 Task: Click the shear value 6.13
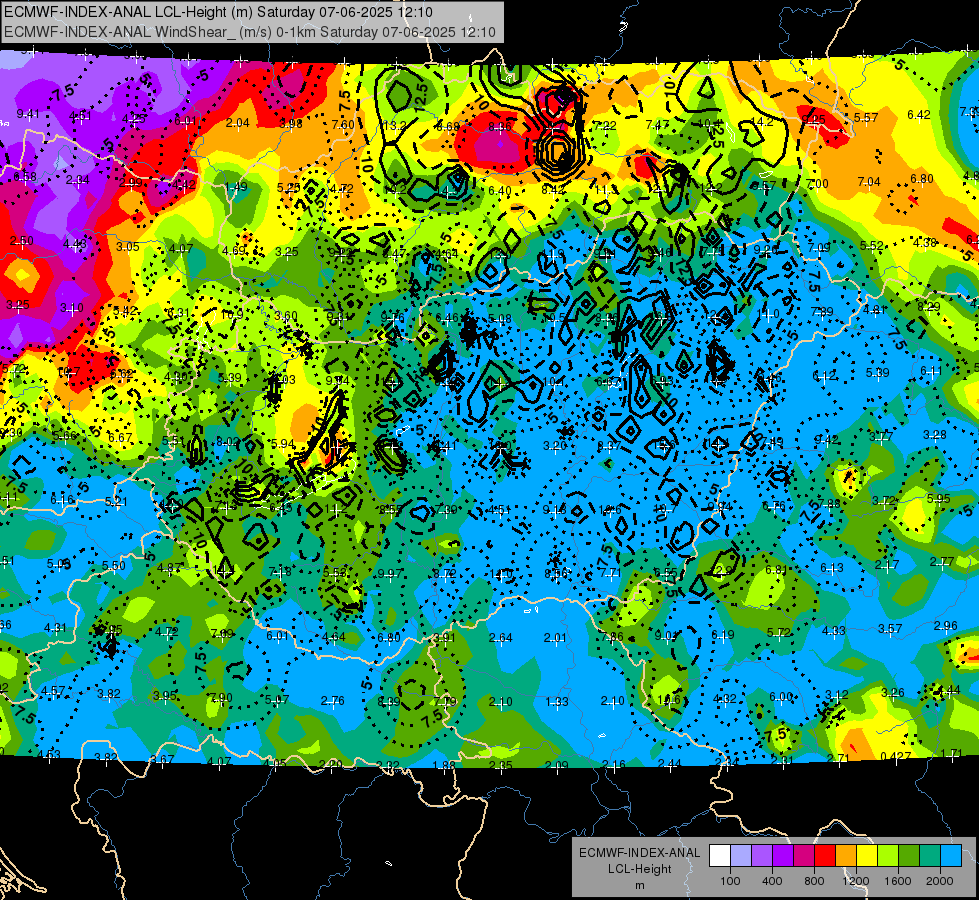832,567
